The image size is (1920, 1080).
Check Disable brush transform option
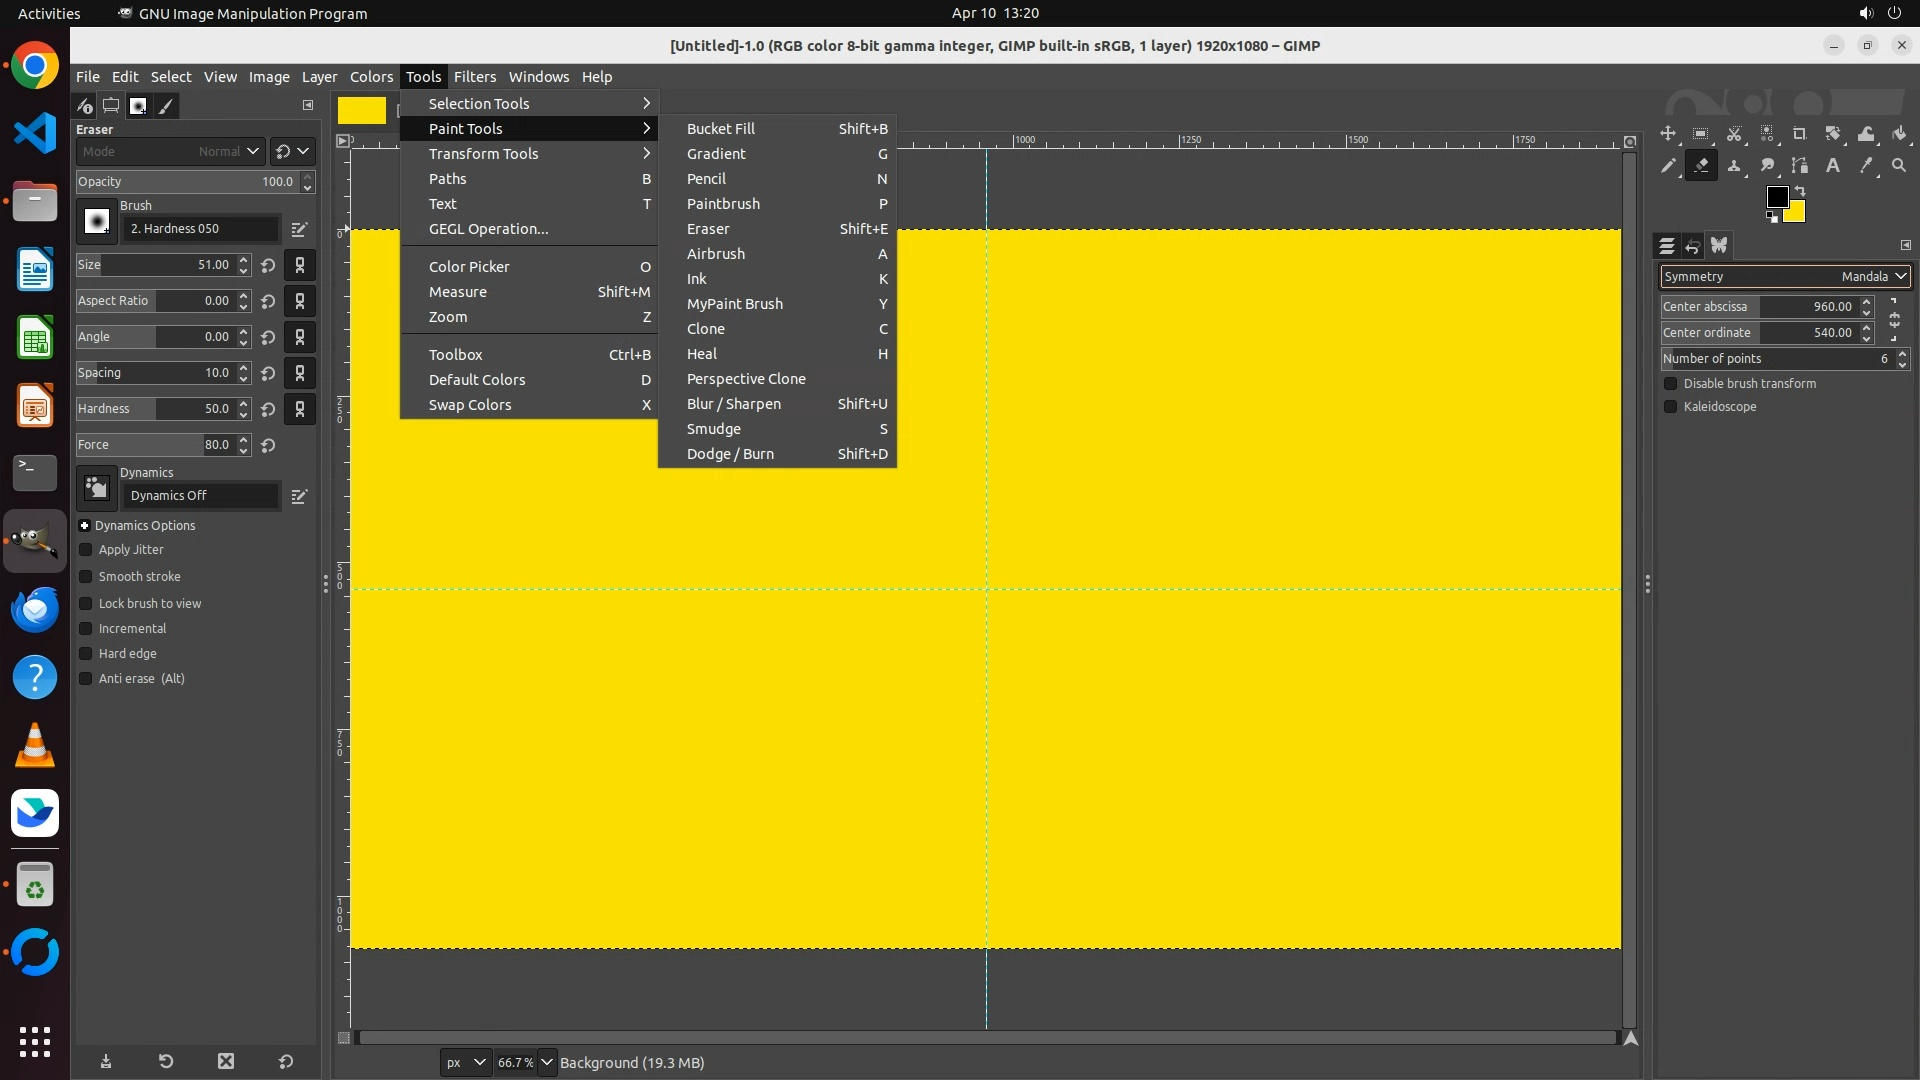pos(1670,384)
